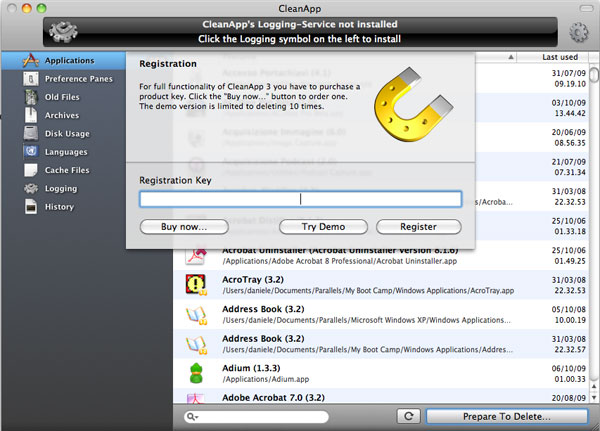Screen dimensions: 600x431
Task: Click the AcroTray app icon
Action: coord(196,285)
